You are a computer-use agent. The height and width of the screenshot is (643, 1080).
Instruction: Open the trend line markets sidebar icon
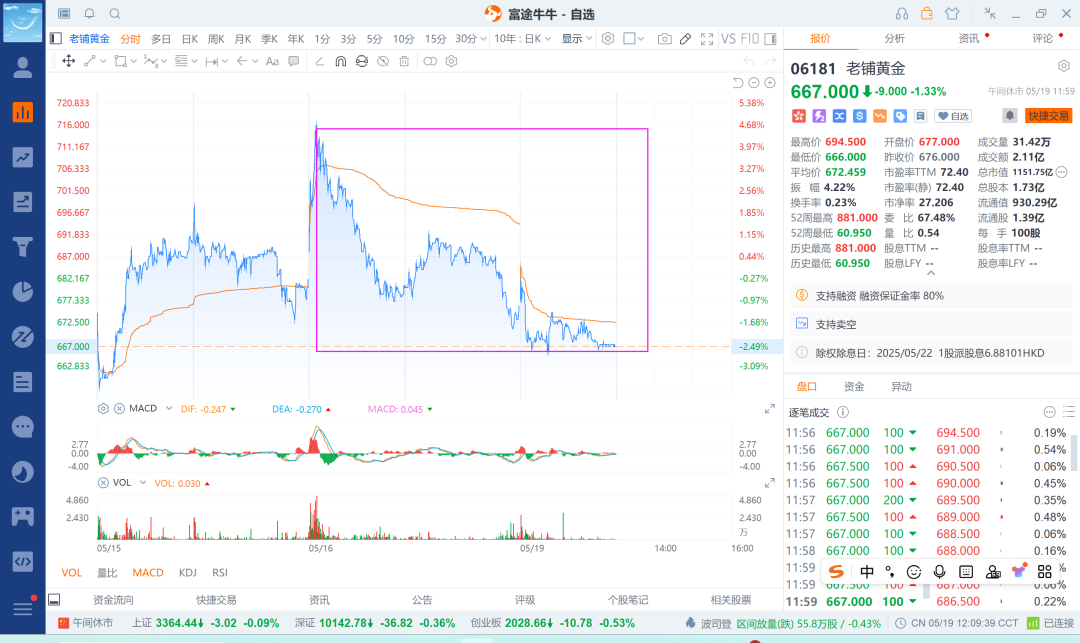23,157
